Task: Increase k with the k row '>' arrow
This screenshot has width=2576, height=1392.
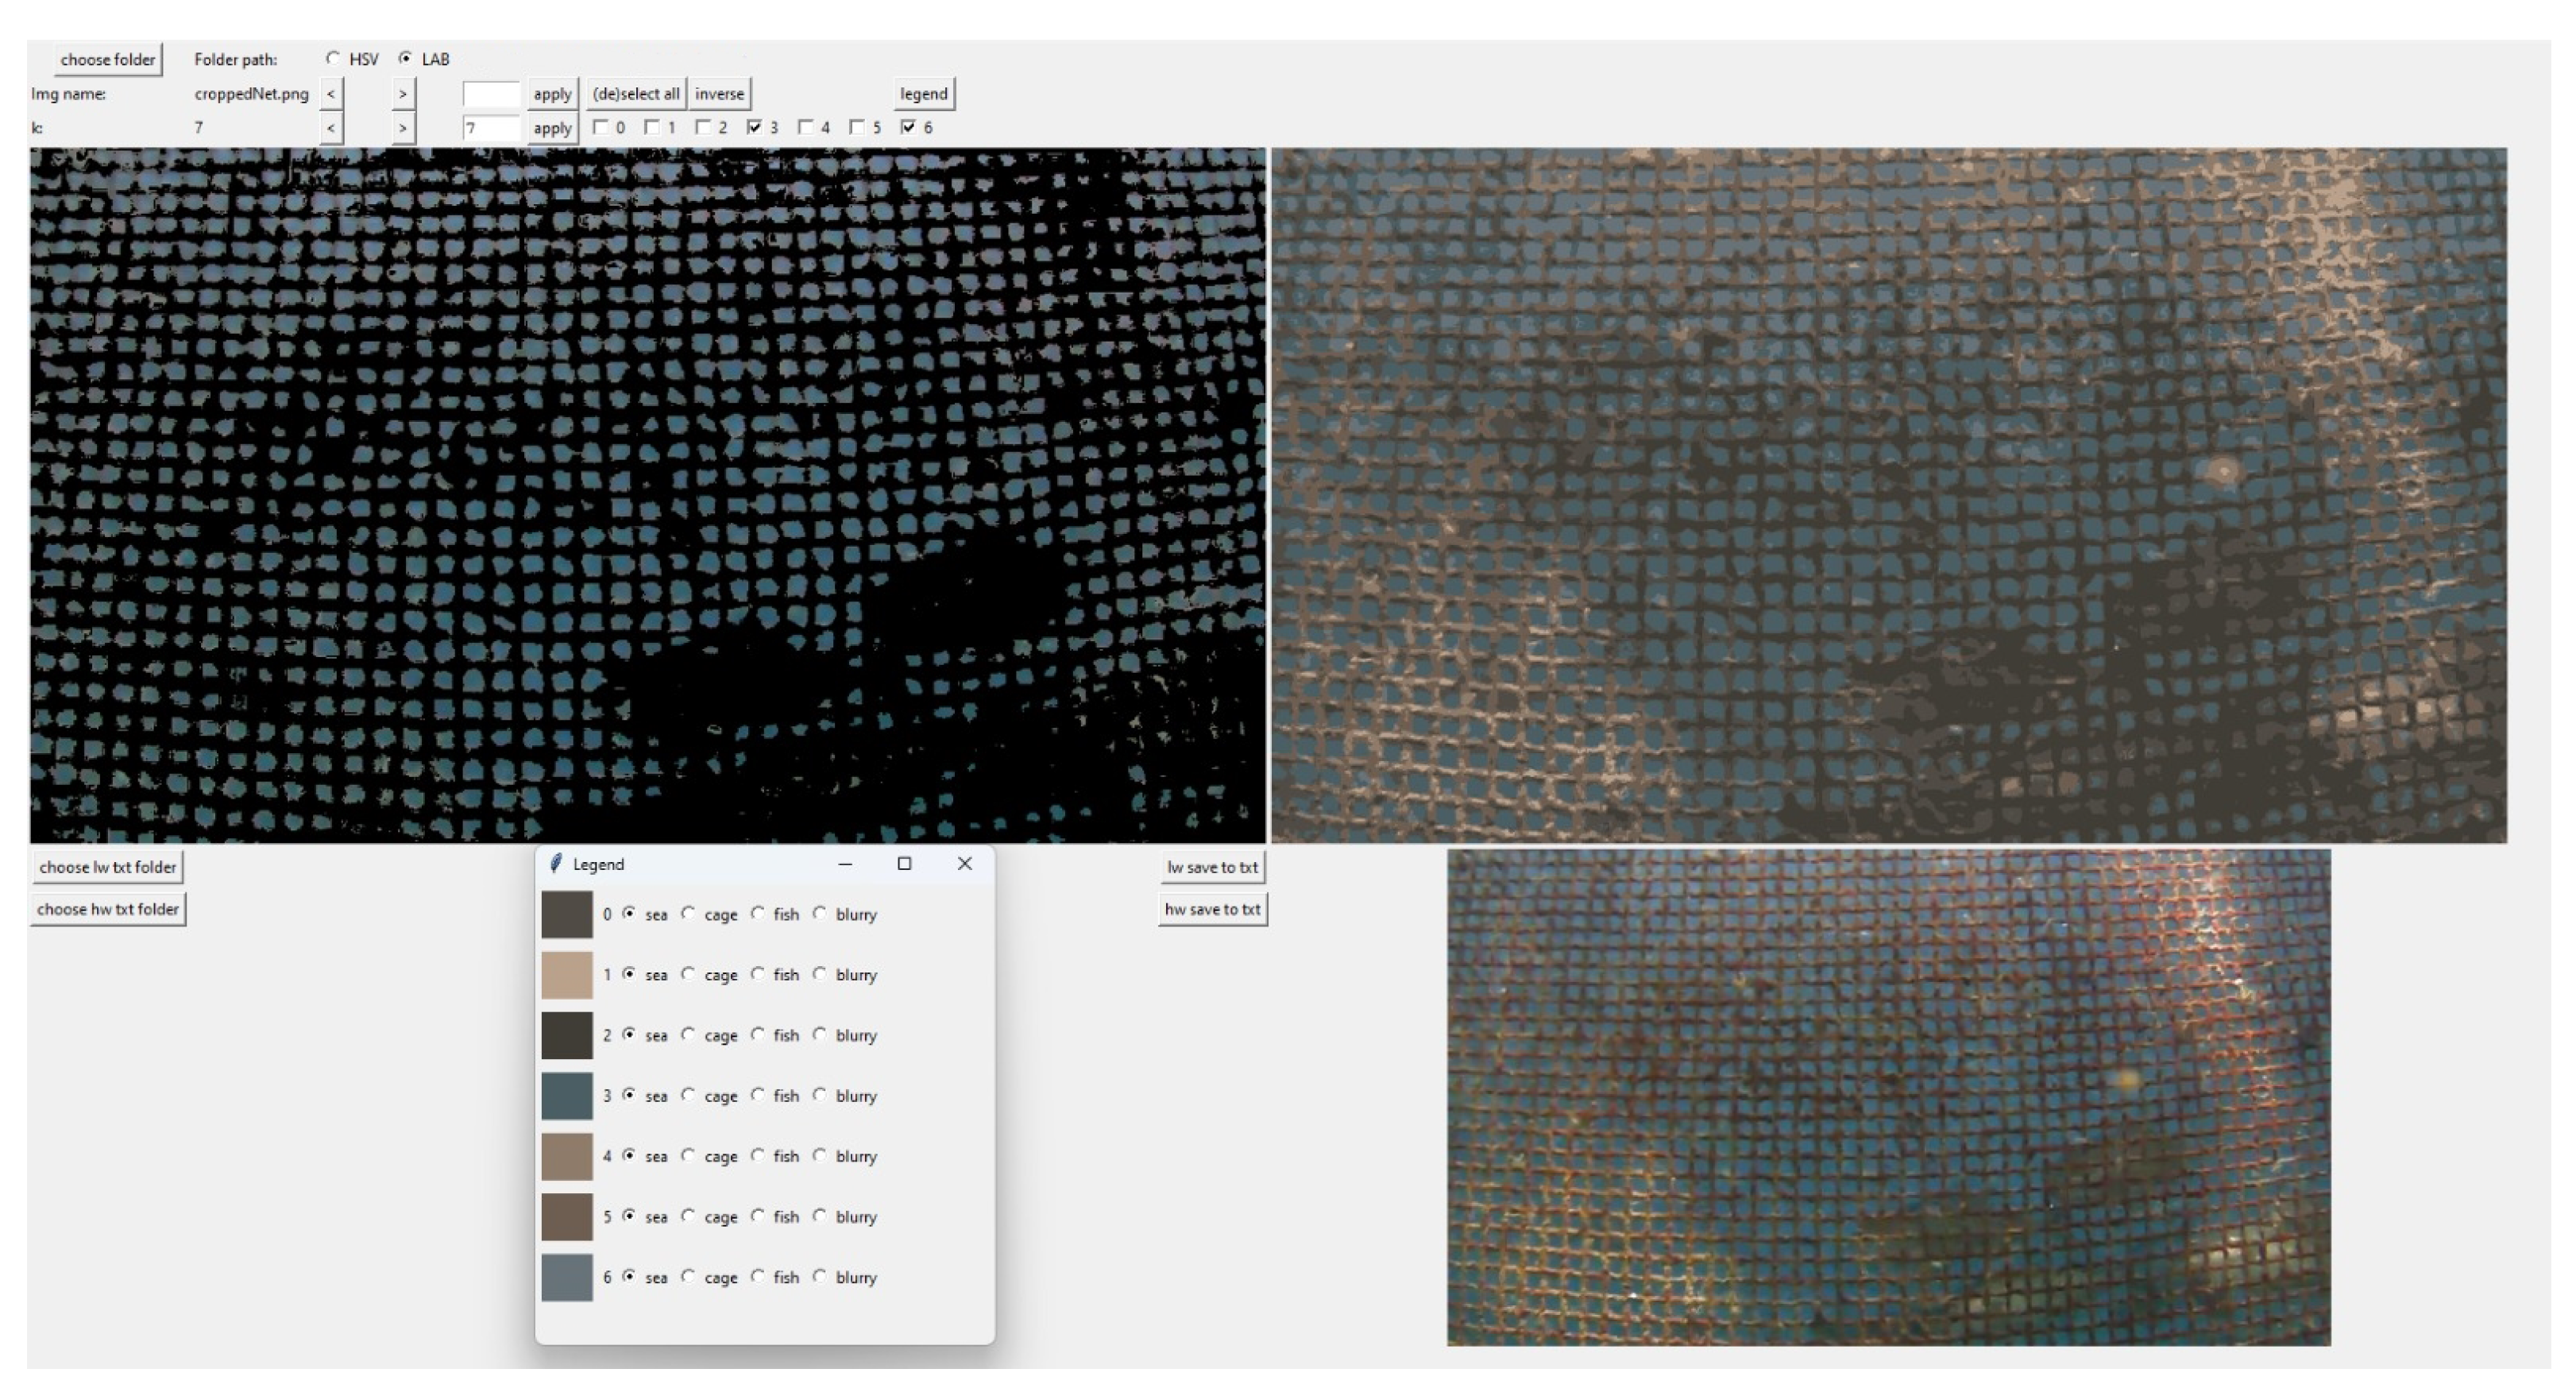Action: (x=403, y=128)
